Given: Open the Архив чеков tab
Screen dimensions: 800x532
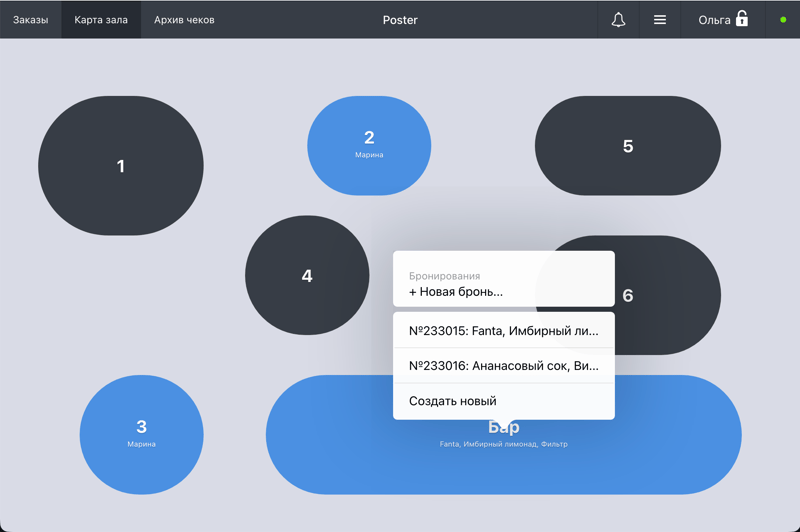Looking at the screenshot, I should (184, 20).
